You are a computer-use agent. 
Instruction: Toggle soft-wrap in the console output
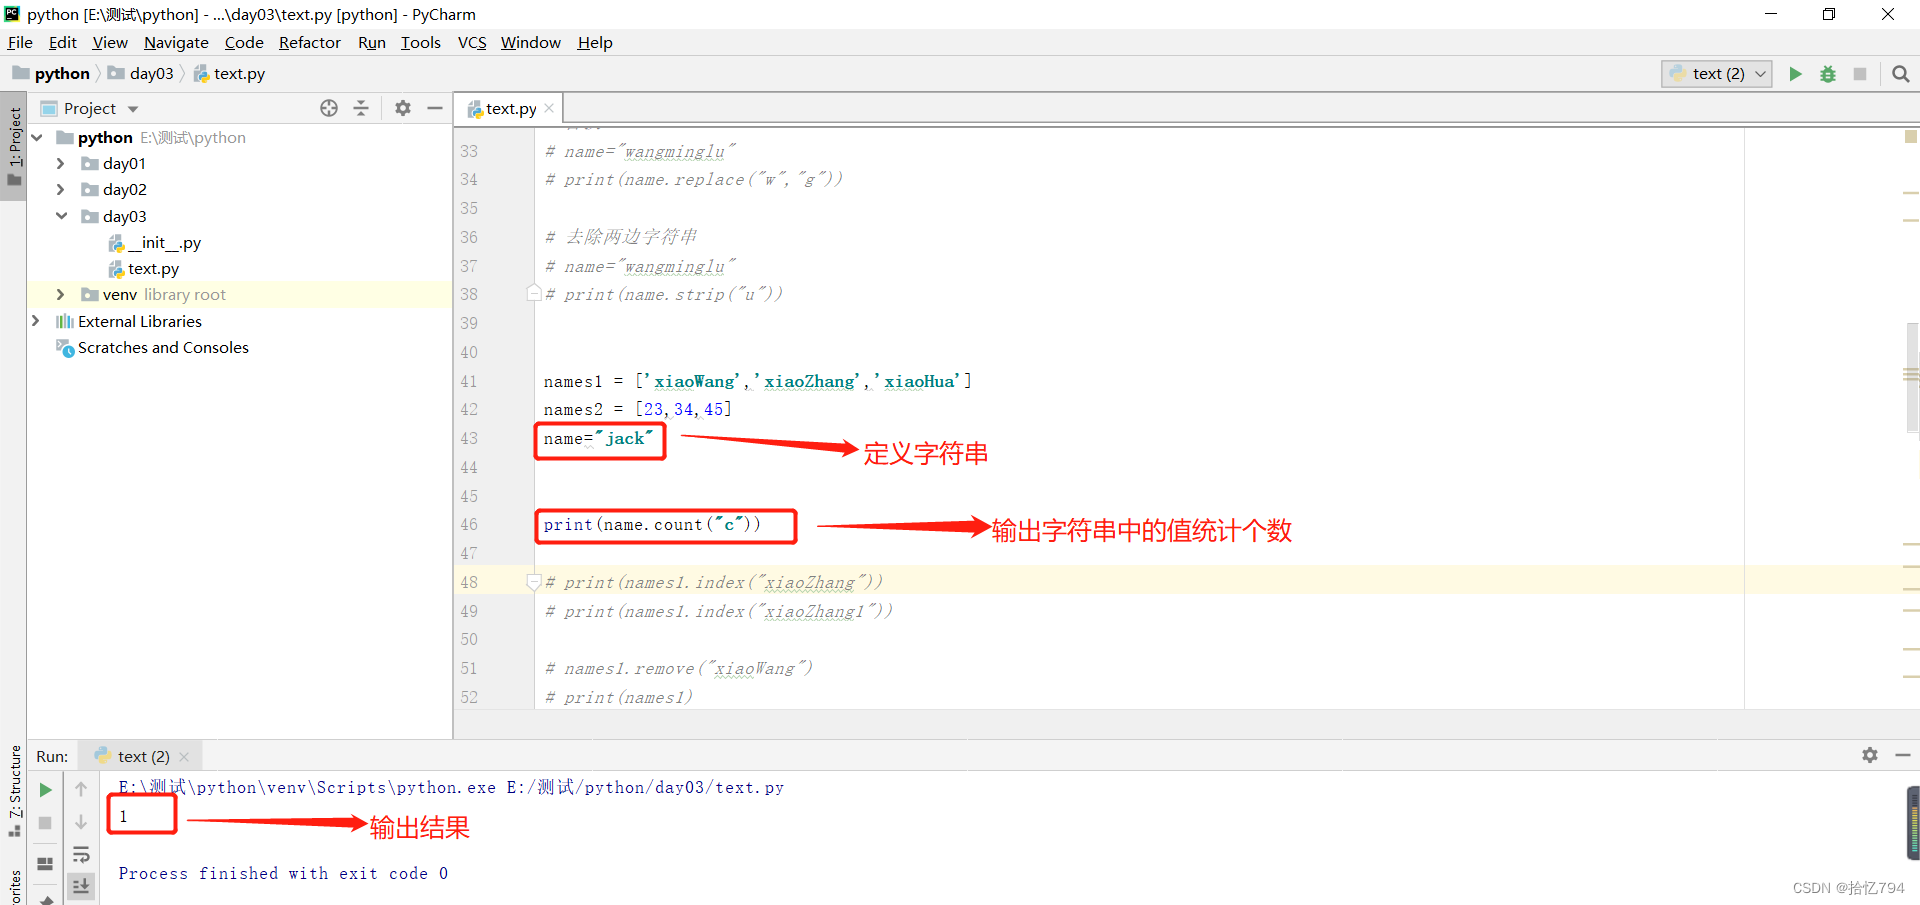tap(81, 854)
